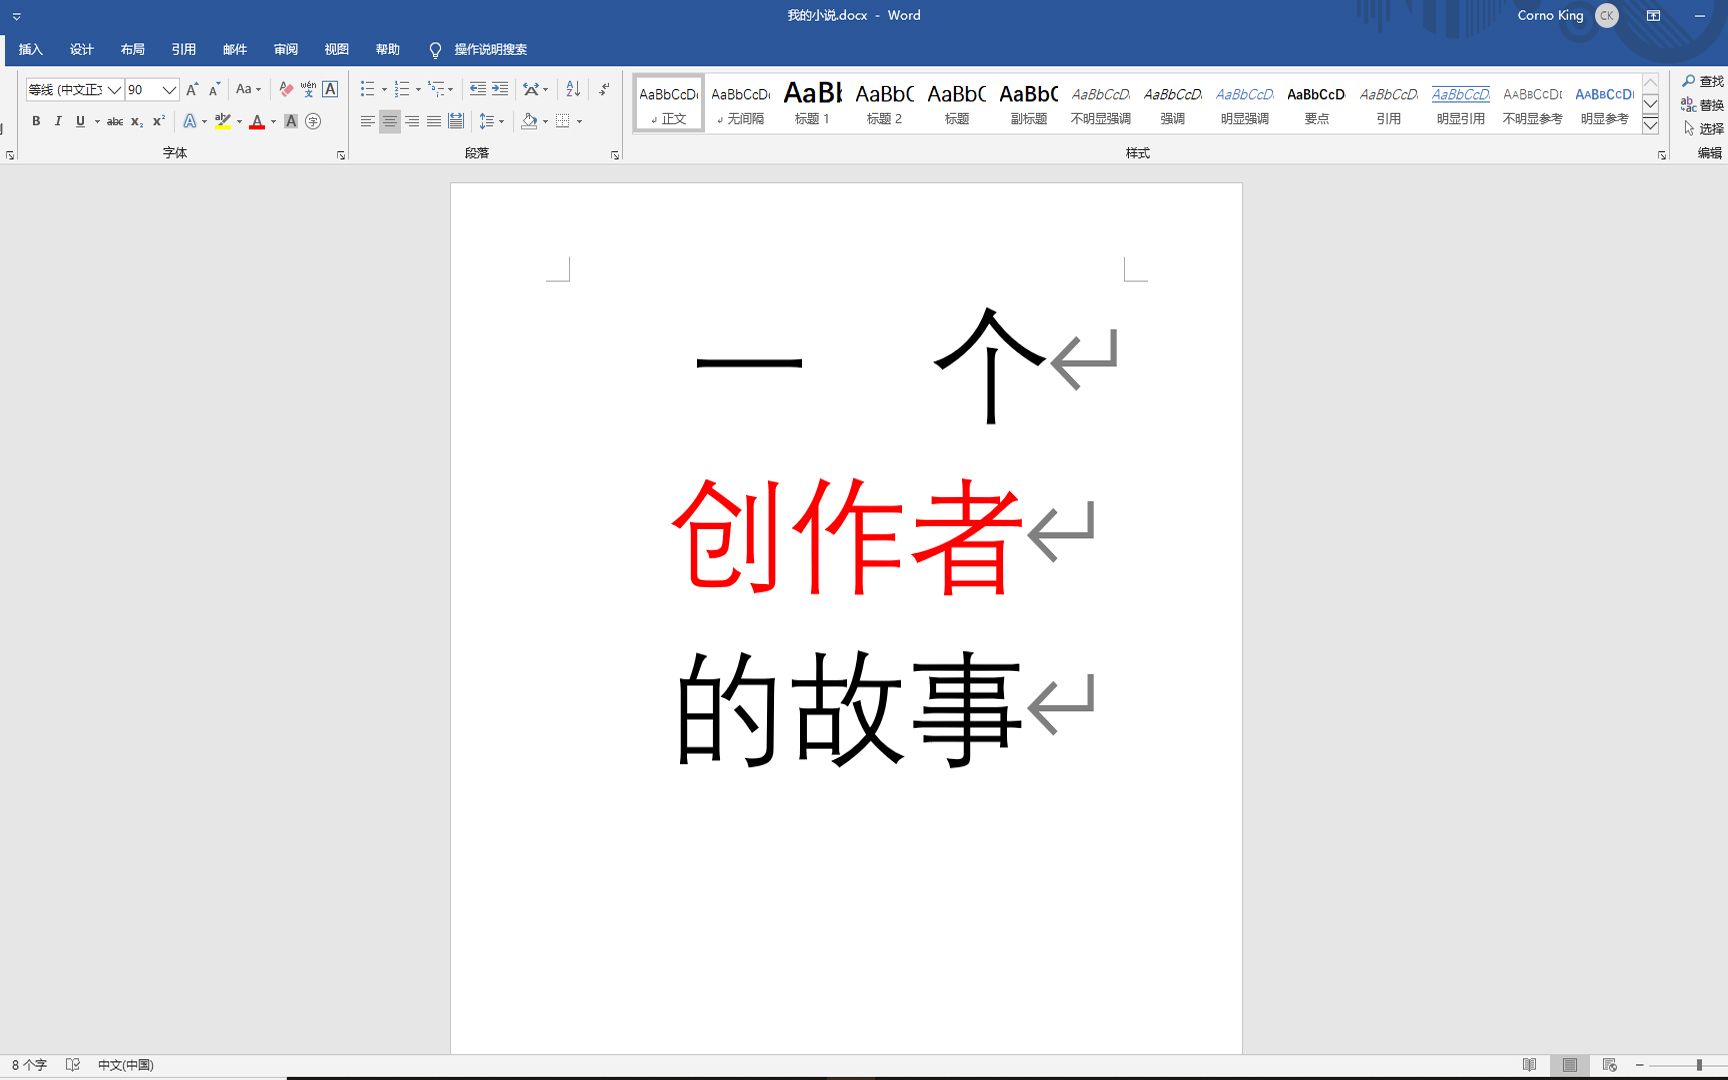The width and height of the screenshot is (1728, 1080).
Task: Click the Corno King account avatar
Action: (1607, 15)
